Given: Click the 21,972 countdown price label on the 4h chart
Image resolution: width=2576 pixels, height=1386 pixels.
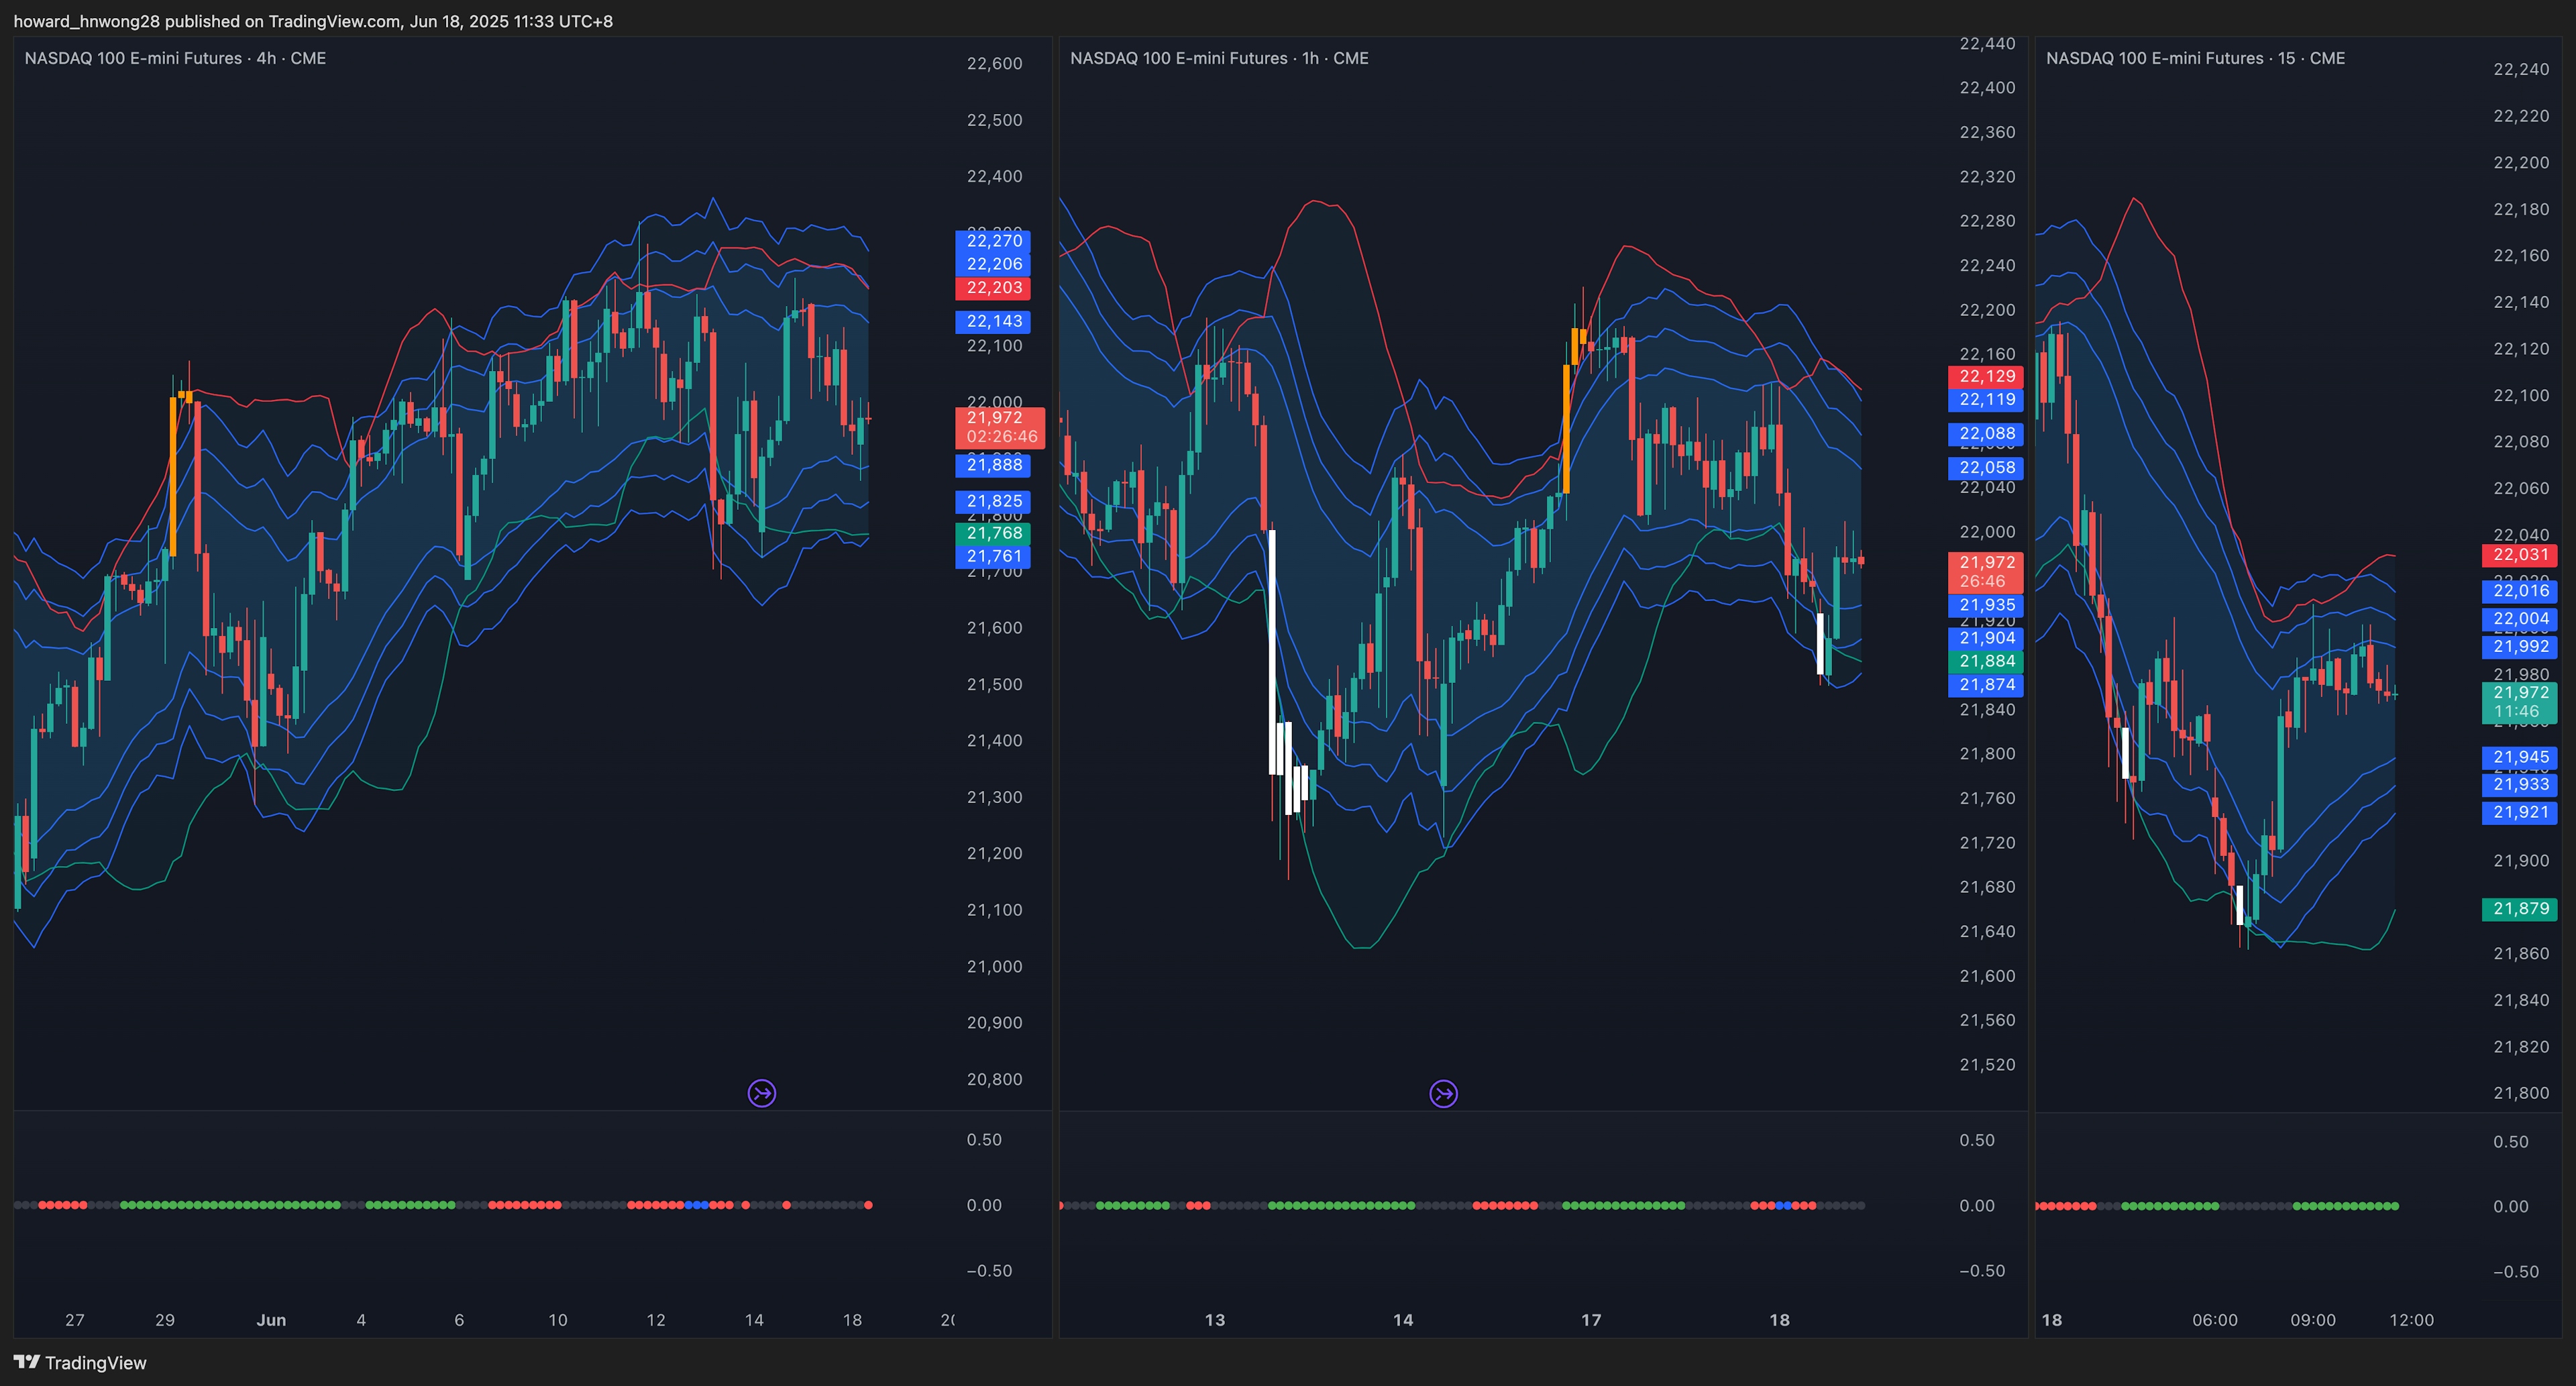Looking at the screenshot, I should tap(1000, 427).
